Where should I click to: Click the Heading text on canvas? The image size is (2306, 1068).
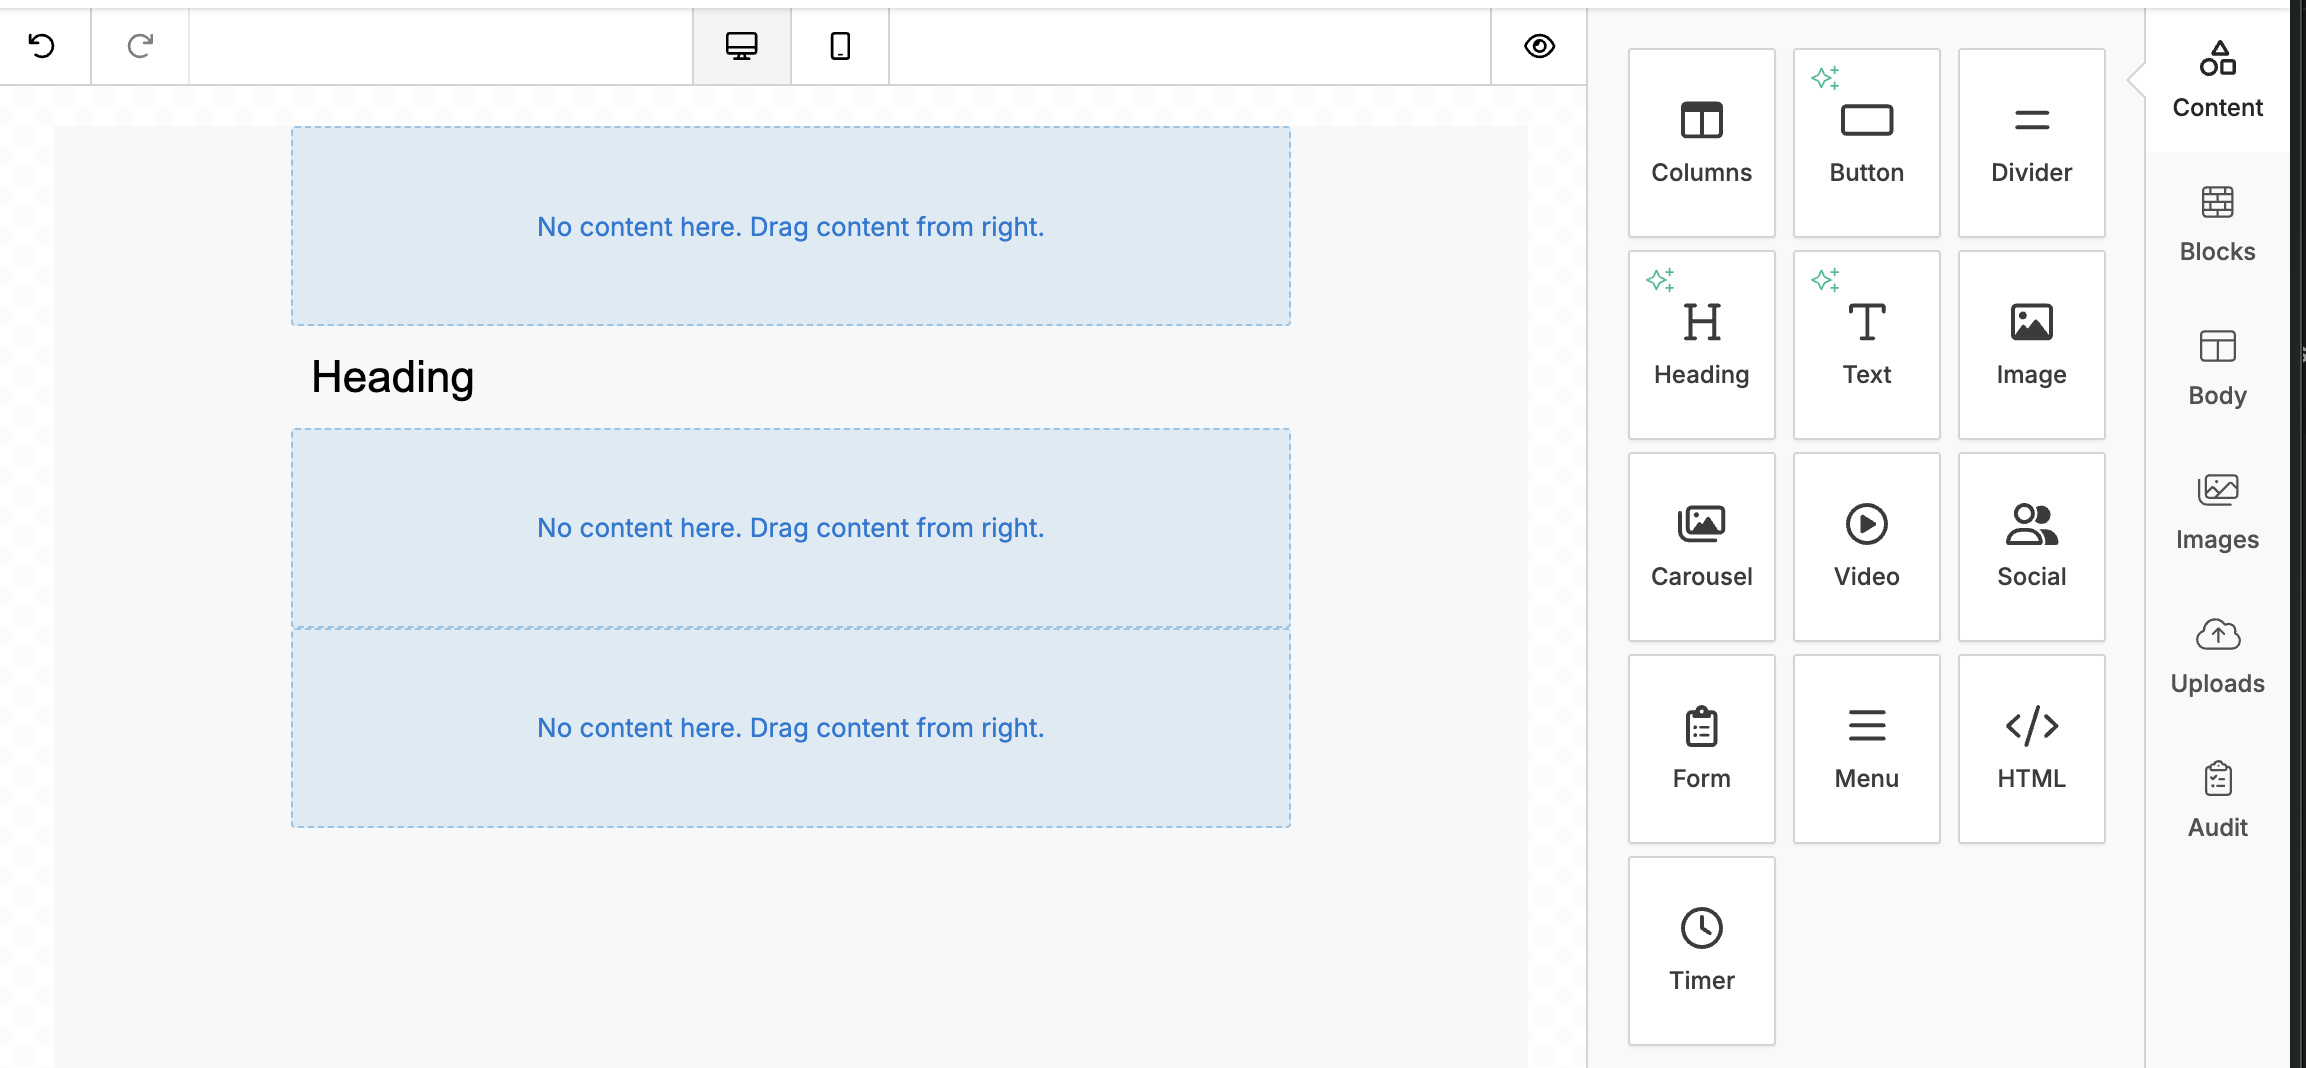tap(393, 377)
